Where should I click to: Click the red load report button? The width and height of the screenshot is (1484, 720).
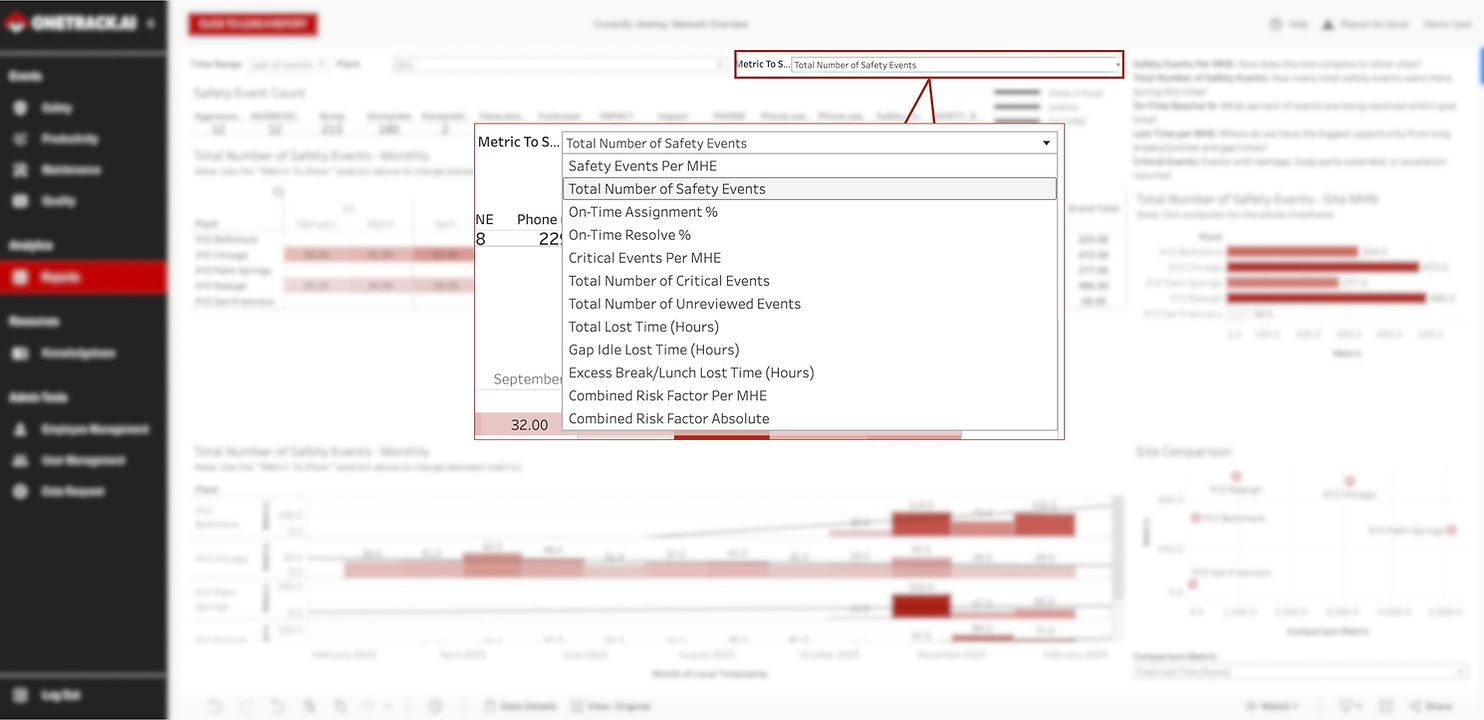[252, 24]
